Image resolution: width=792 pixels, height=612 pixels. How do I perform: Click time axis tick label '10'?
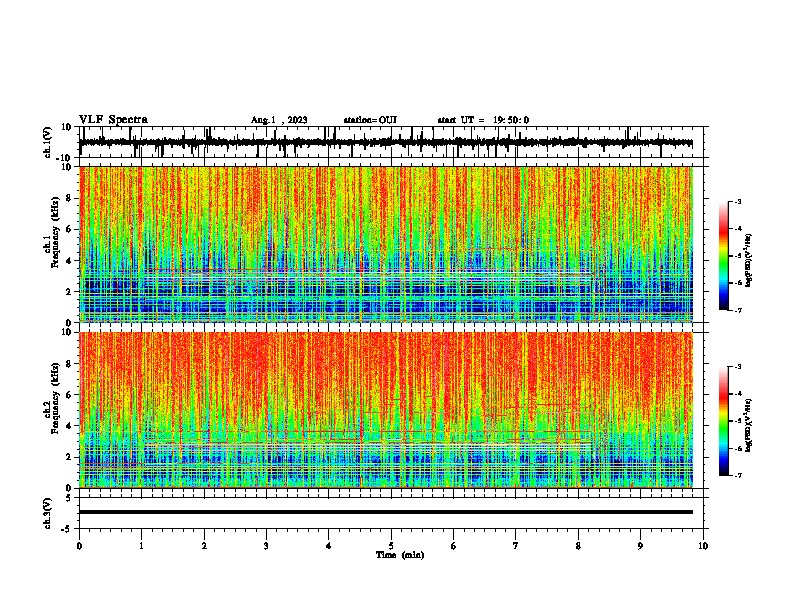pos(703,546)
